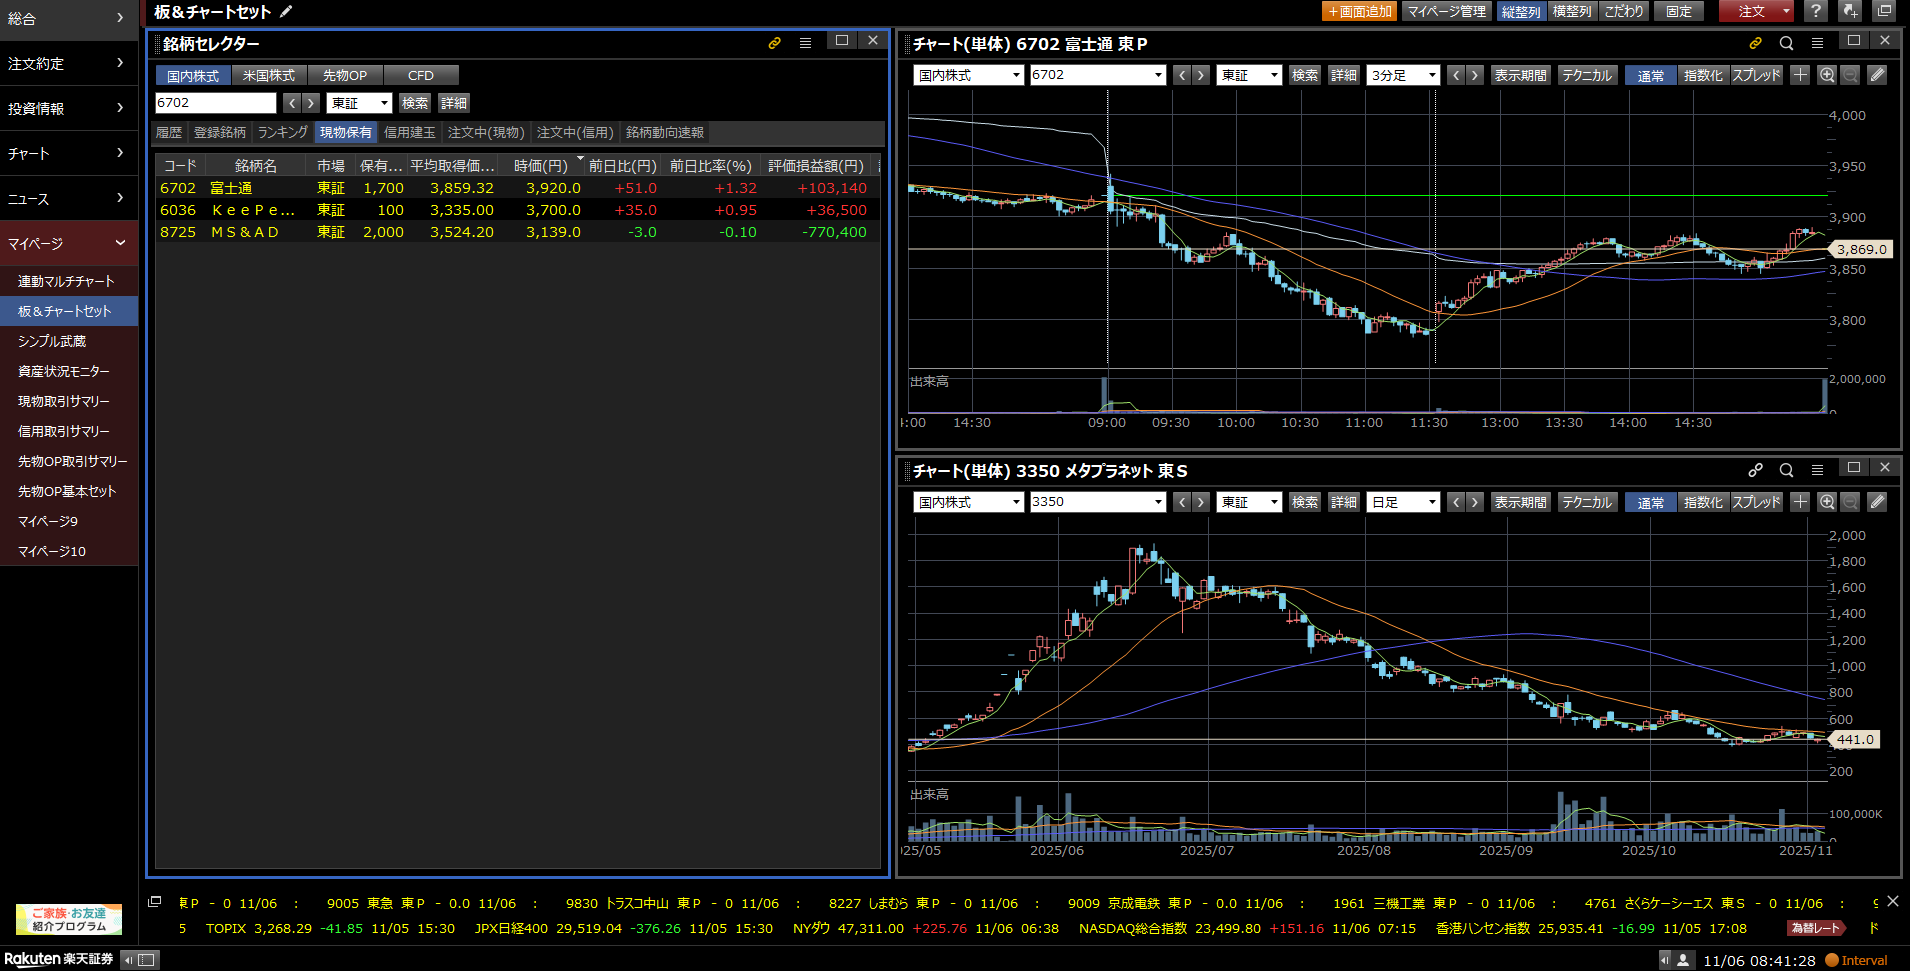The height and width of the screenshot is (971, 1910).
Task: Open the 銘柄セレクター panel hamburger menu
Action: tap(805, 43)
